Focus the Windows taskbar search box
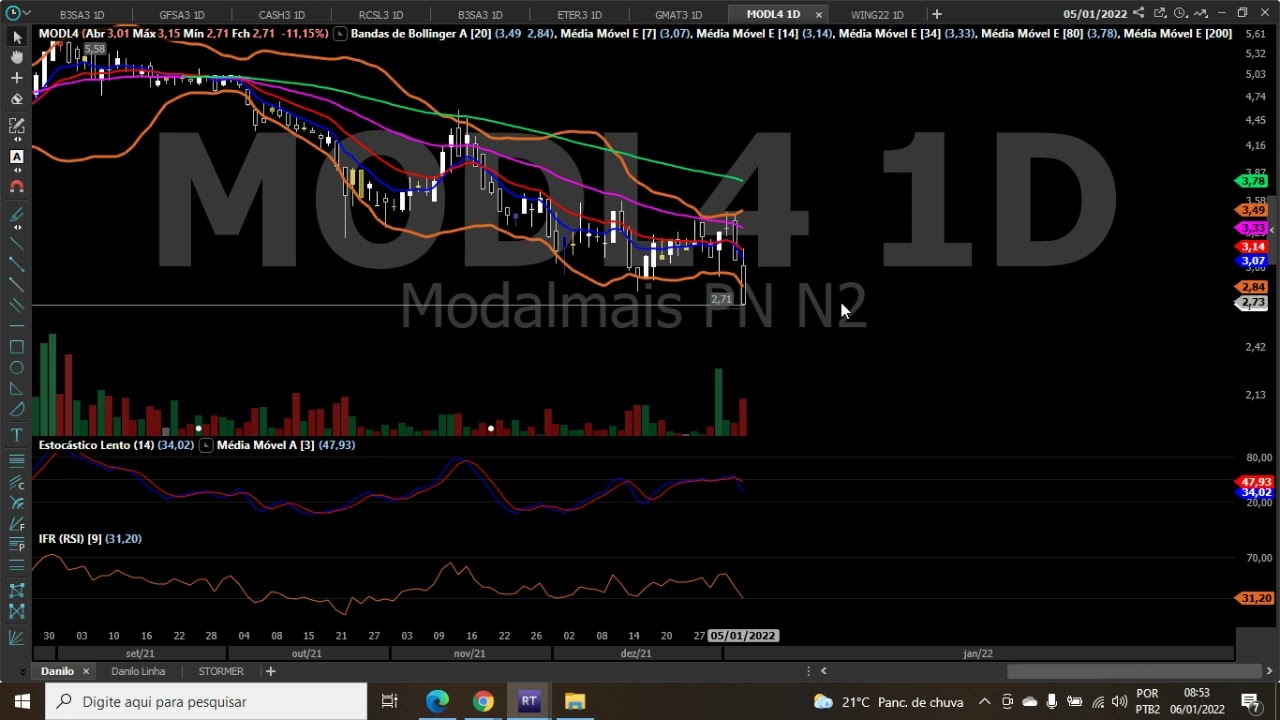This screenshot has width=1280, height=720. pos(206,701)
